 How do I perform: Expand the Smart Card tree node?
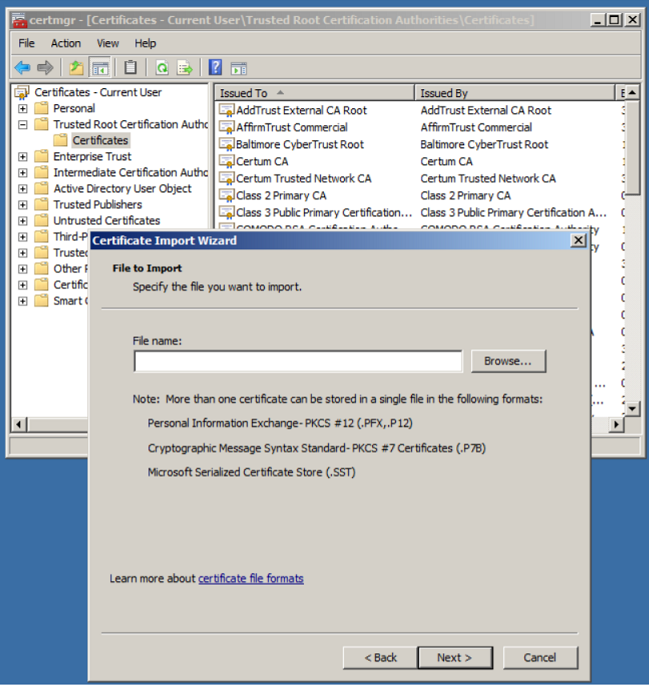pyautogui.click(x=23, y=301)
